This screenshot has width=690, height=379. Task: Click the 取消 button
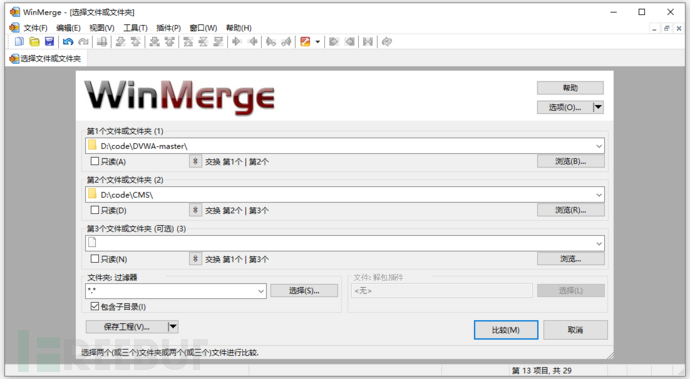575,330
